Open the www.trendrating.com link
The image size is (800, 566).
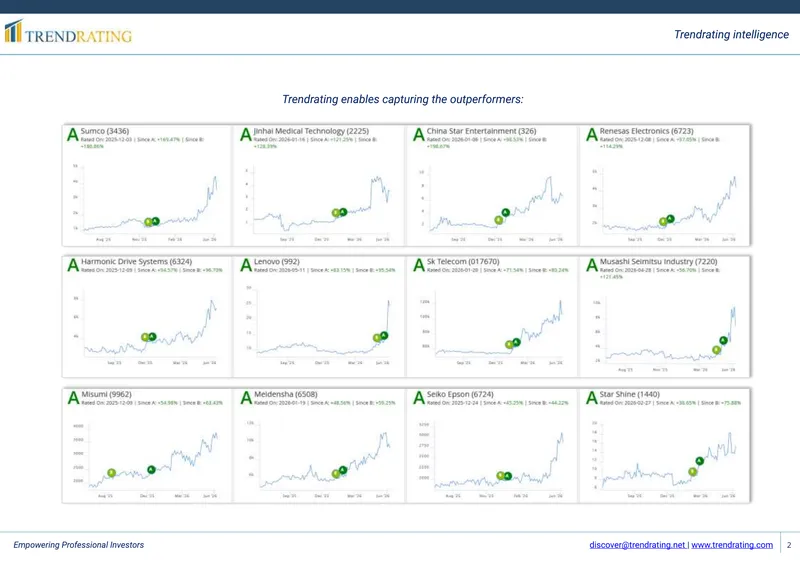tap(732, 545)
